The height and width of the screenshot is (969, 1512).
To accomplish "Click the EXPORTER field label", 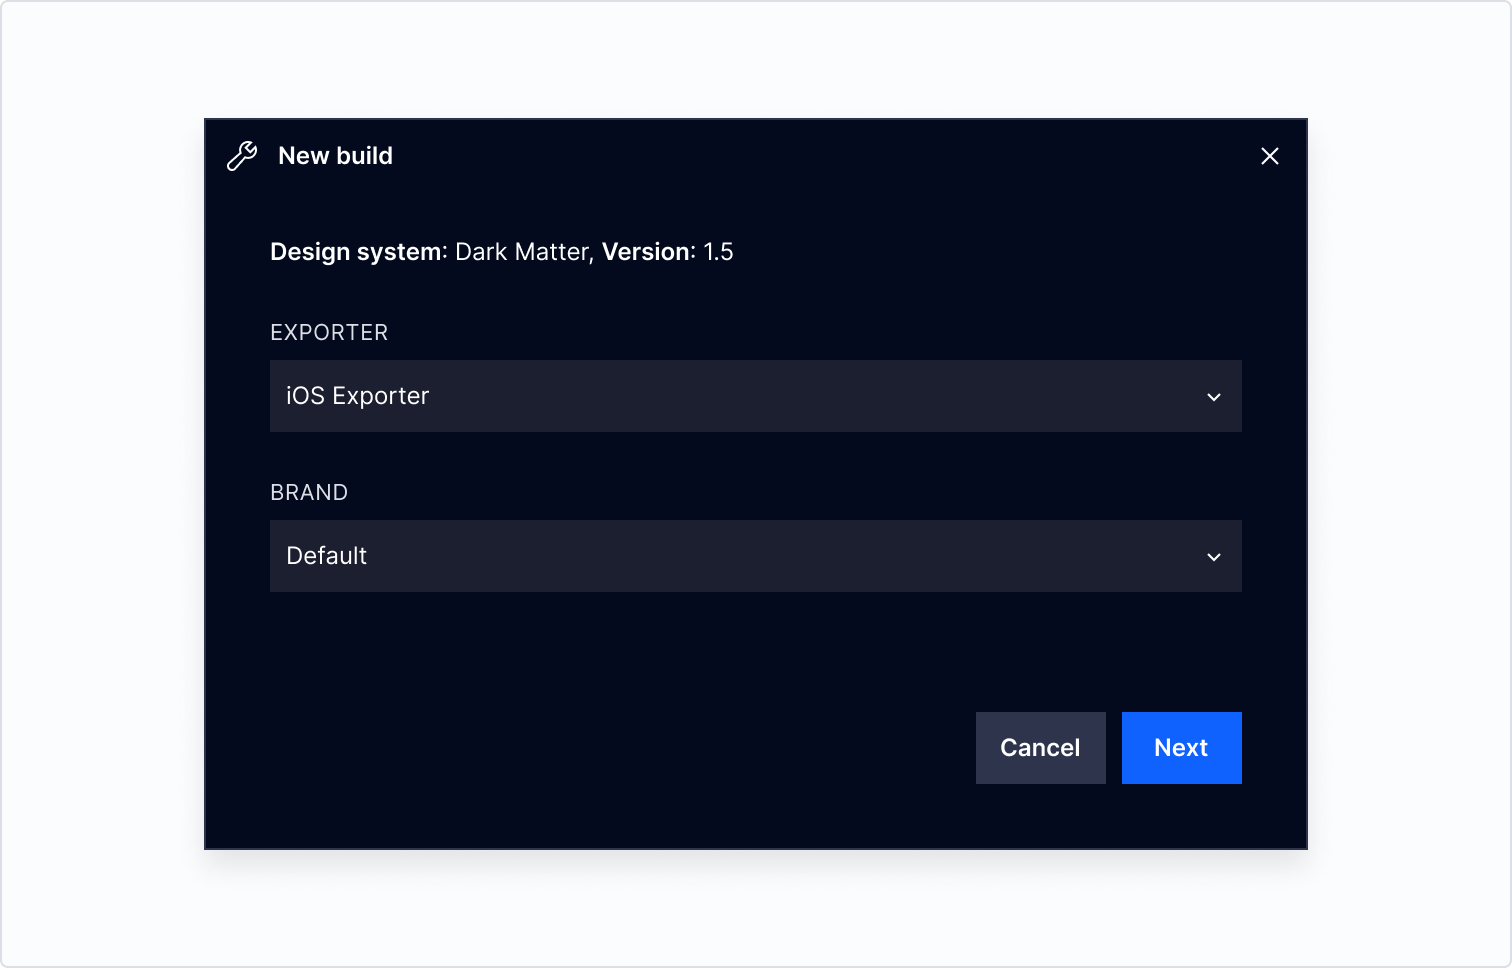I will 329,333.
